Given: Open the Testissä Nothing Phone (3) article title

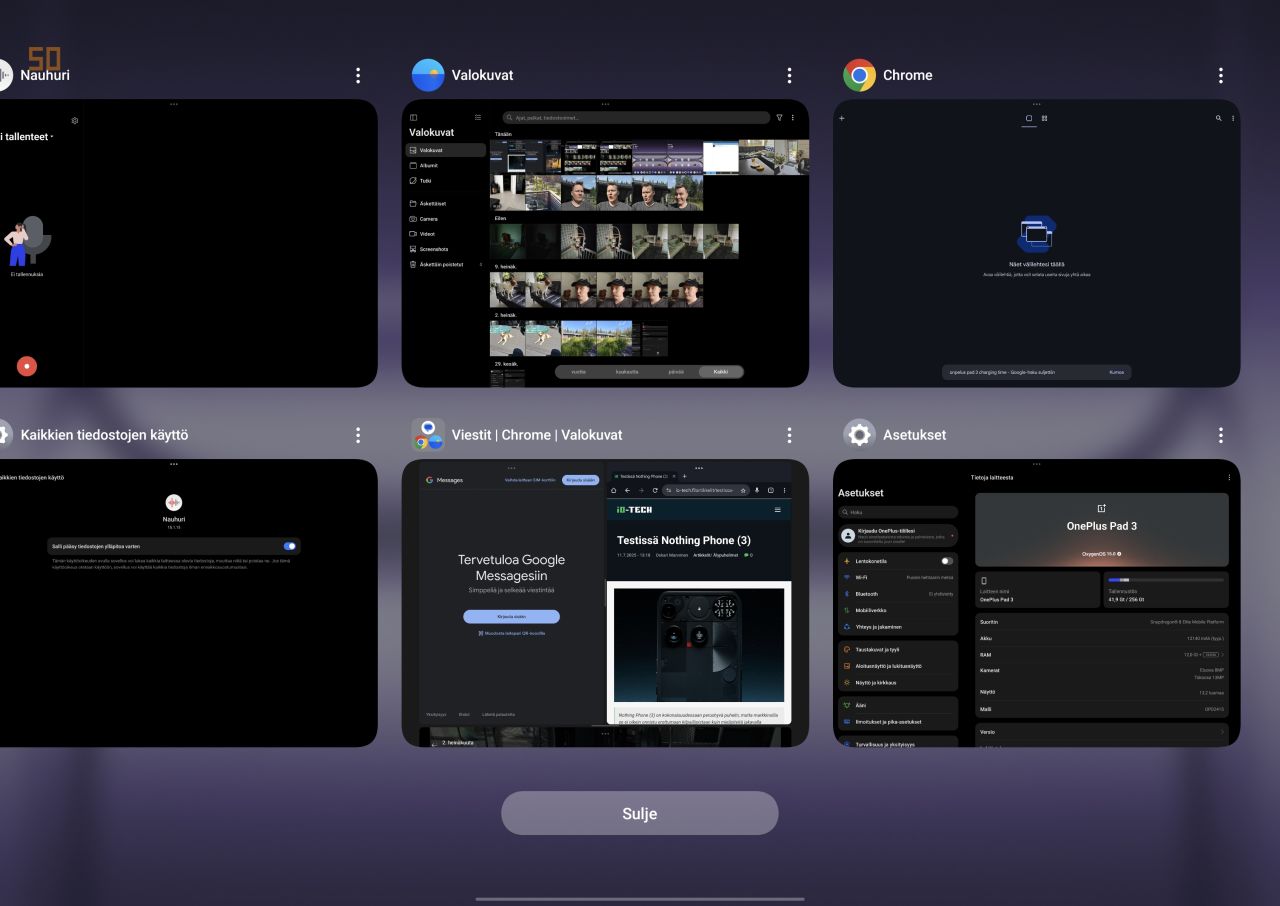Looking at the screenshot, I should [684, 540].
